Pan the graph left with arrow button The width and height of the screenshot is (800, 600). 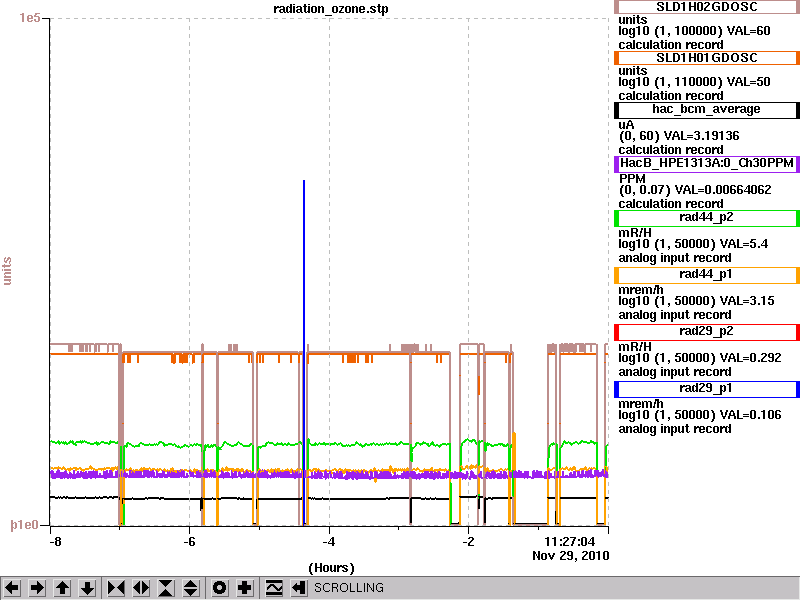click(x=12, y=588)
